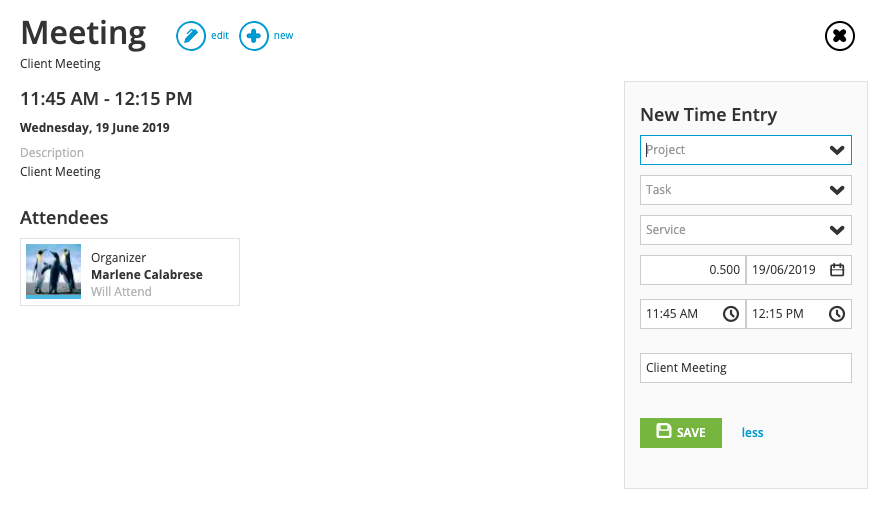Expand the Service dropdown arrow
This screenshot has height=509, width=876.
click(x=837, y=230)
